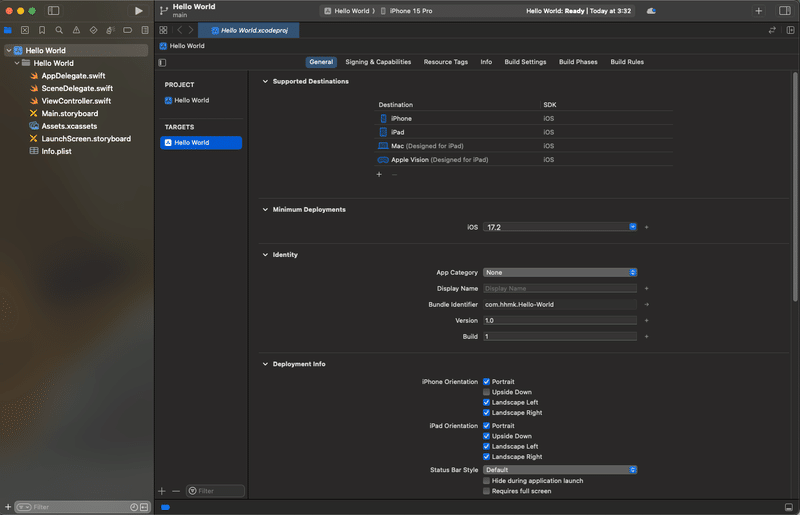Collapse the Hello World group folder

(17, 63)
